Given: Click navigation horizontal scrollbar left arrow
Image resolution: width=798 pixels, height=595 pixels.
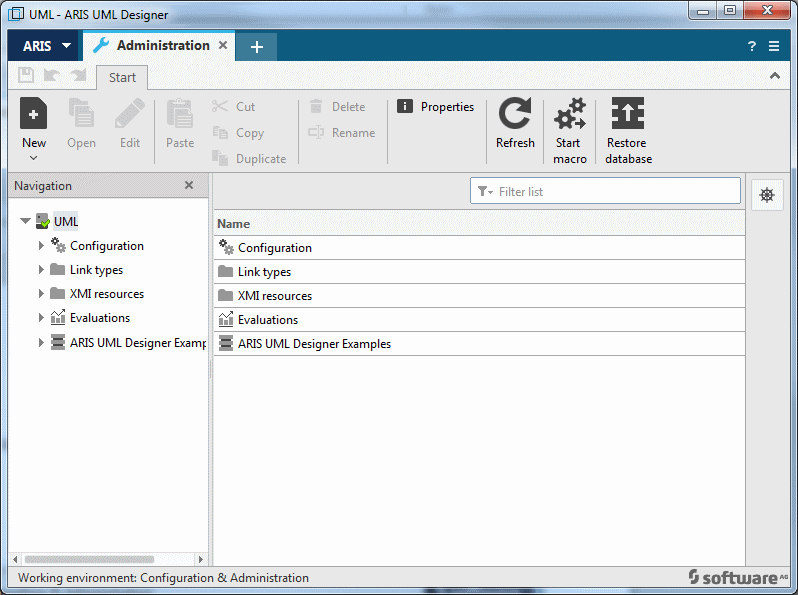Looking at the screenshot, I should [x=15, y=559].
